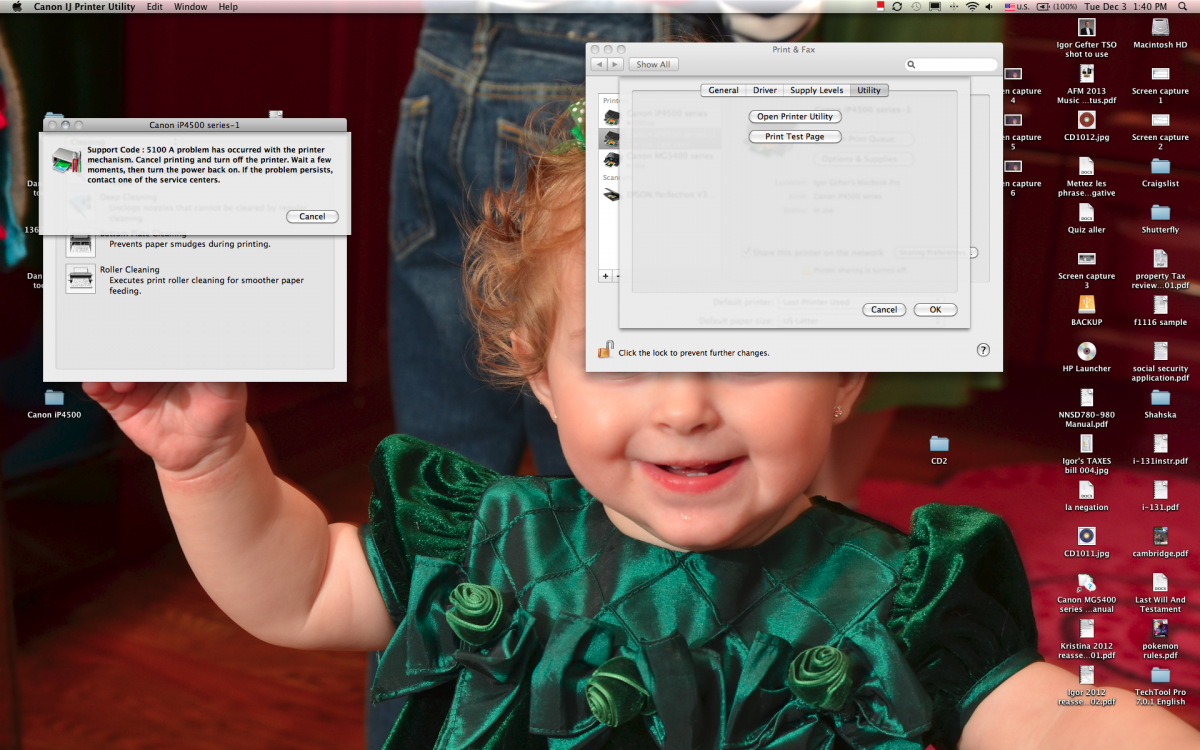This screenshot has width=1200, height=750.
Task: Open the help question mark button
Action: pyautogui.click(x=983, y=350)
